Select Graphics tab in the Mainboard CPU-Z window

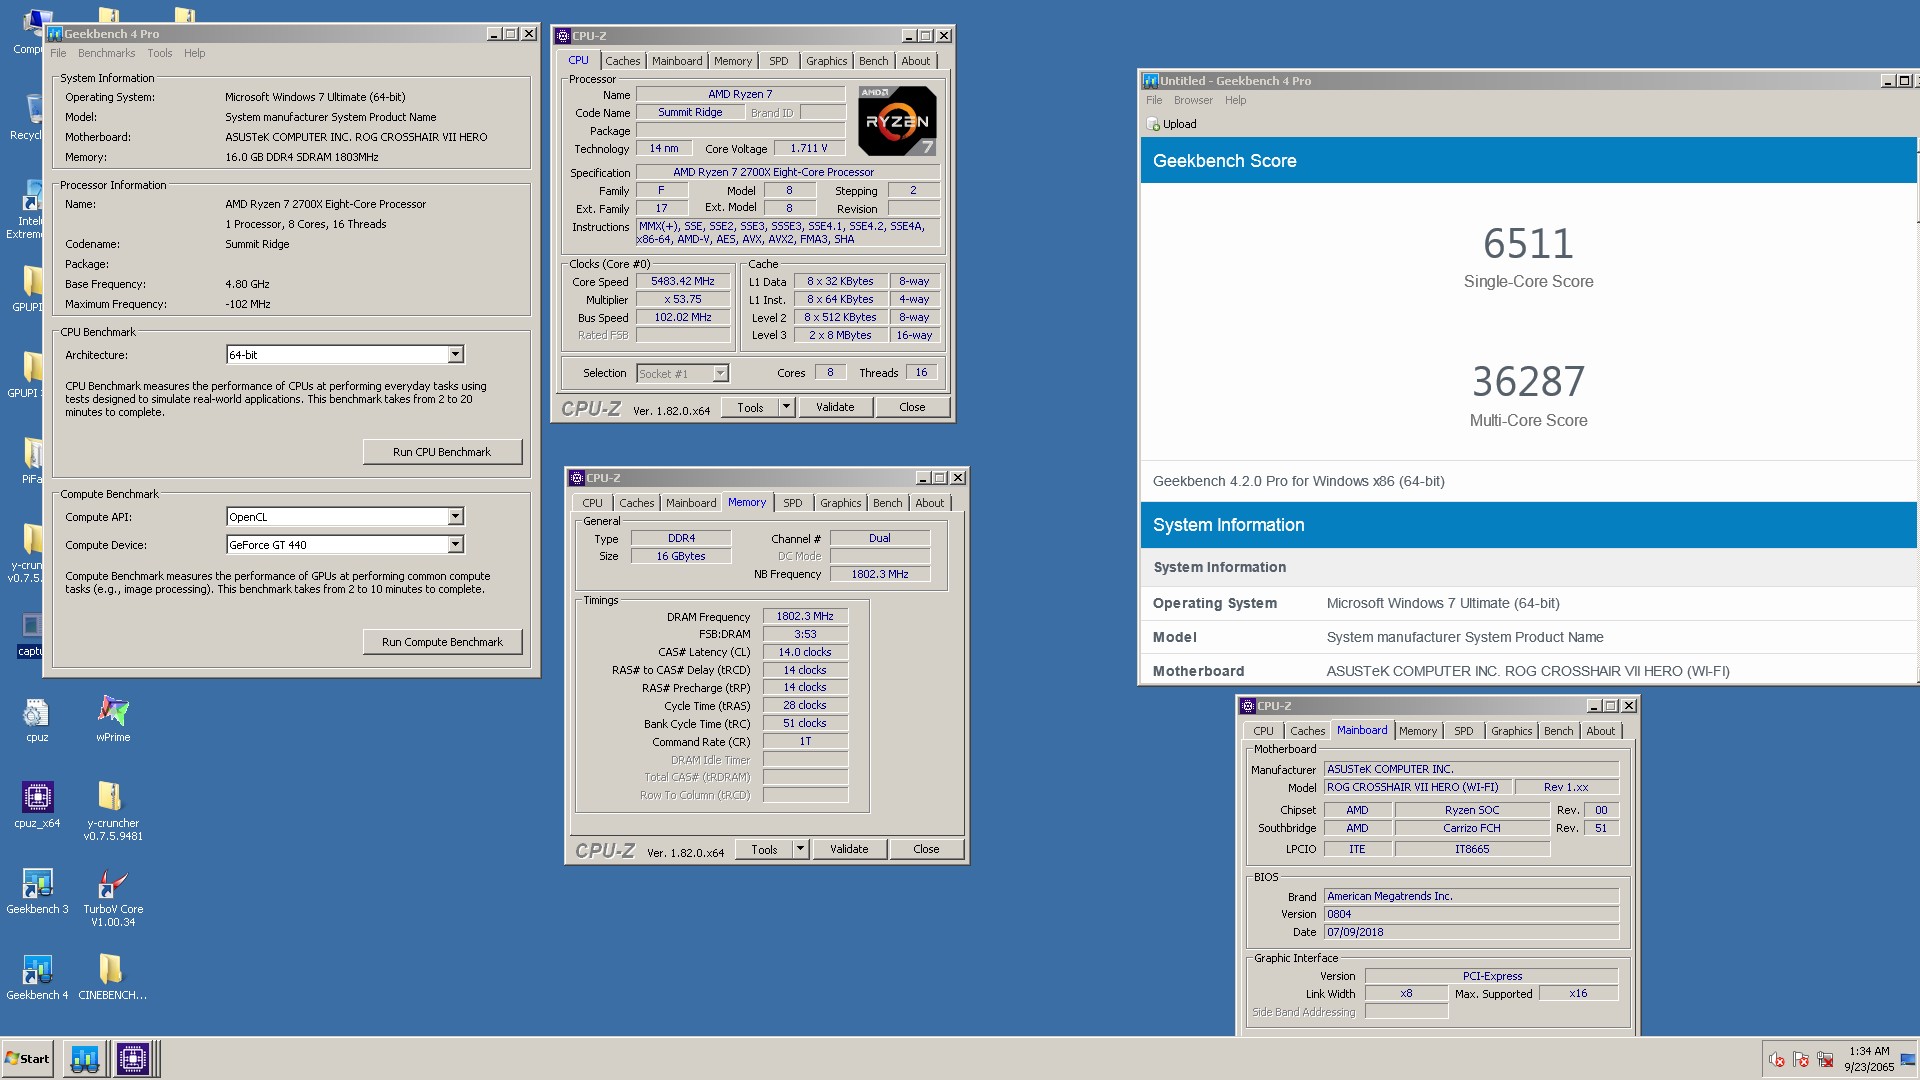coord(1512,732)
